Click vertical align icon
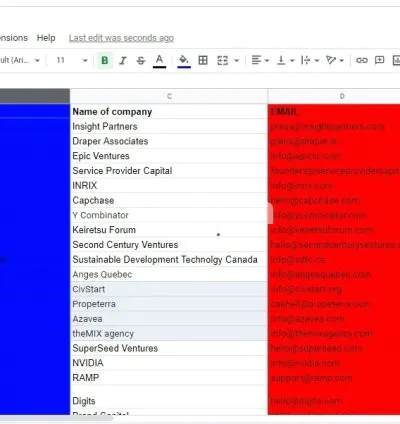Screen dimensions: 400x424 pyautogui.click(x=281, y=60)
